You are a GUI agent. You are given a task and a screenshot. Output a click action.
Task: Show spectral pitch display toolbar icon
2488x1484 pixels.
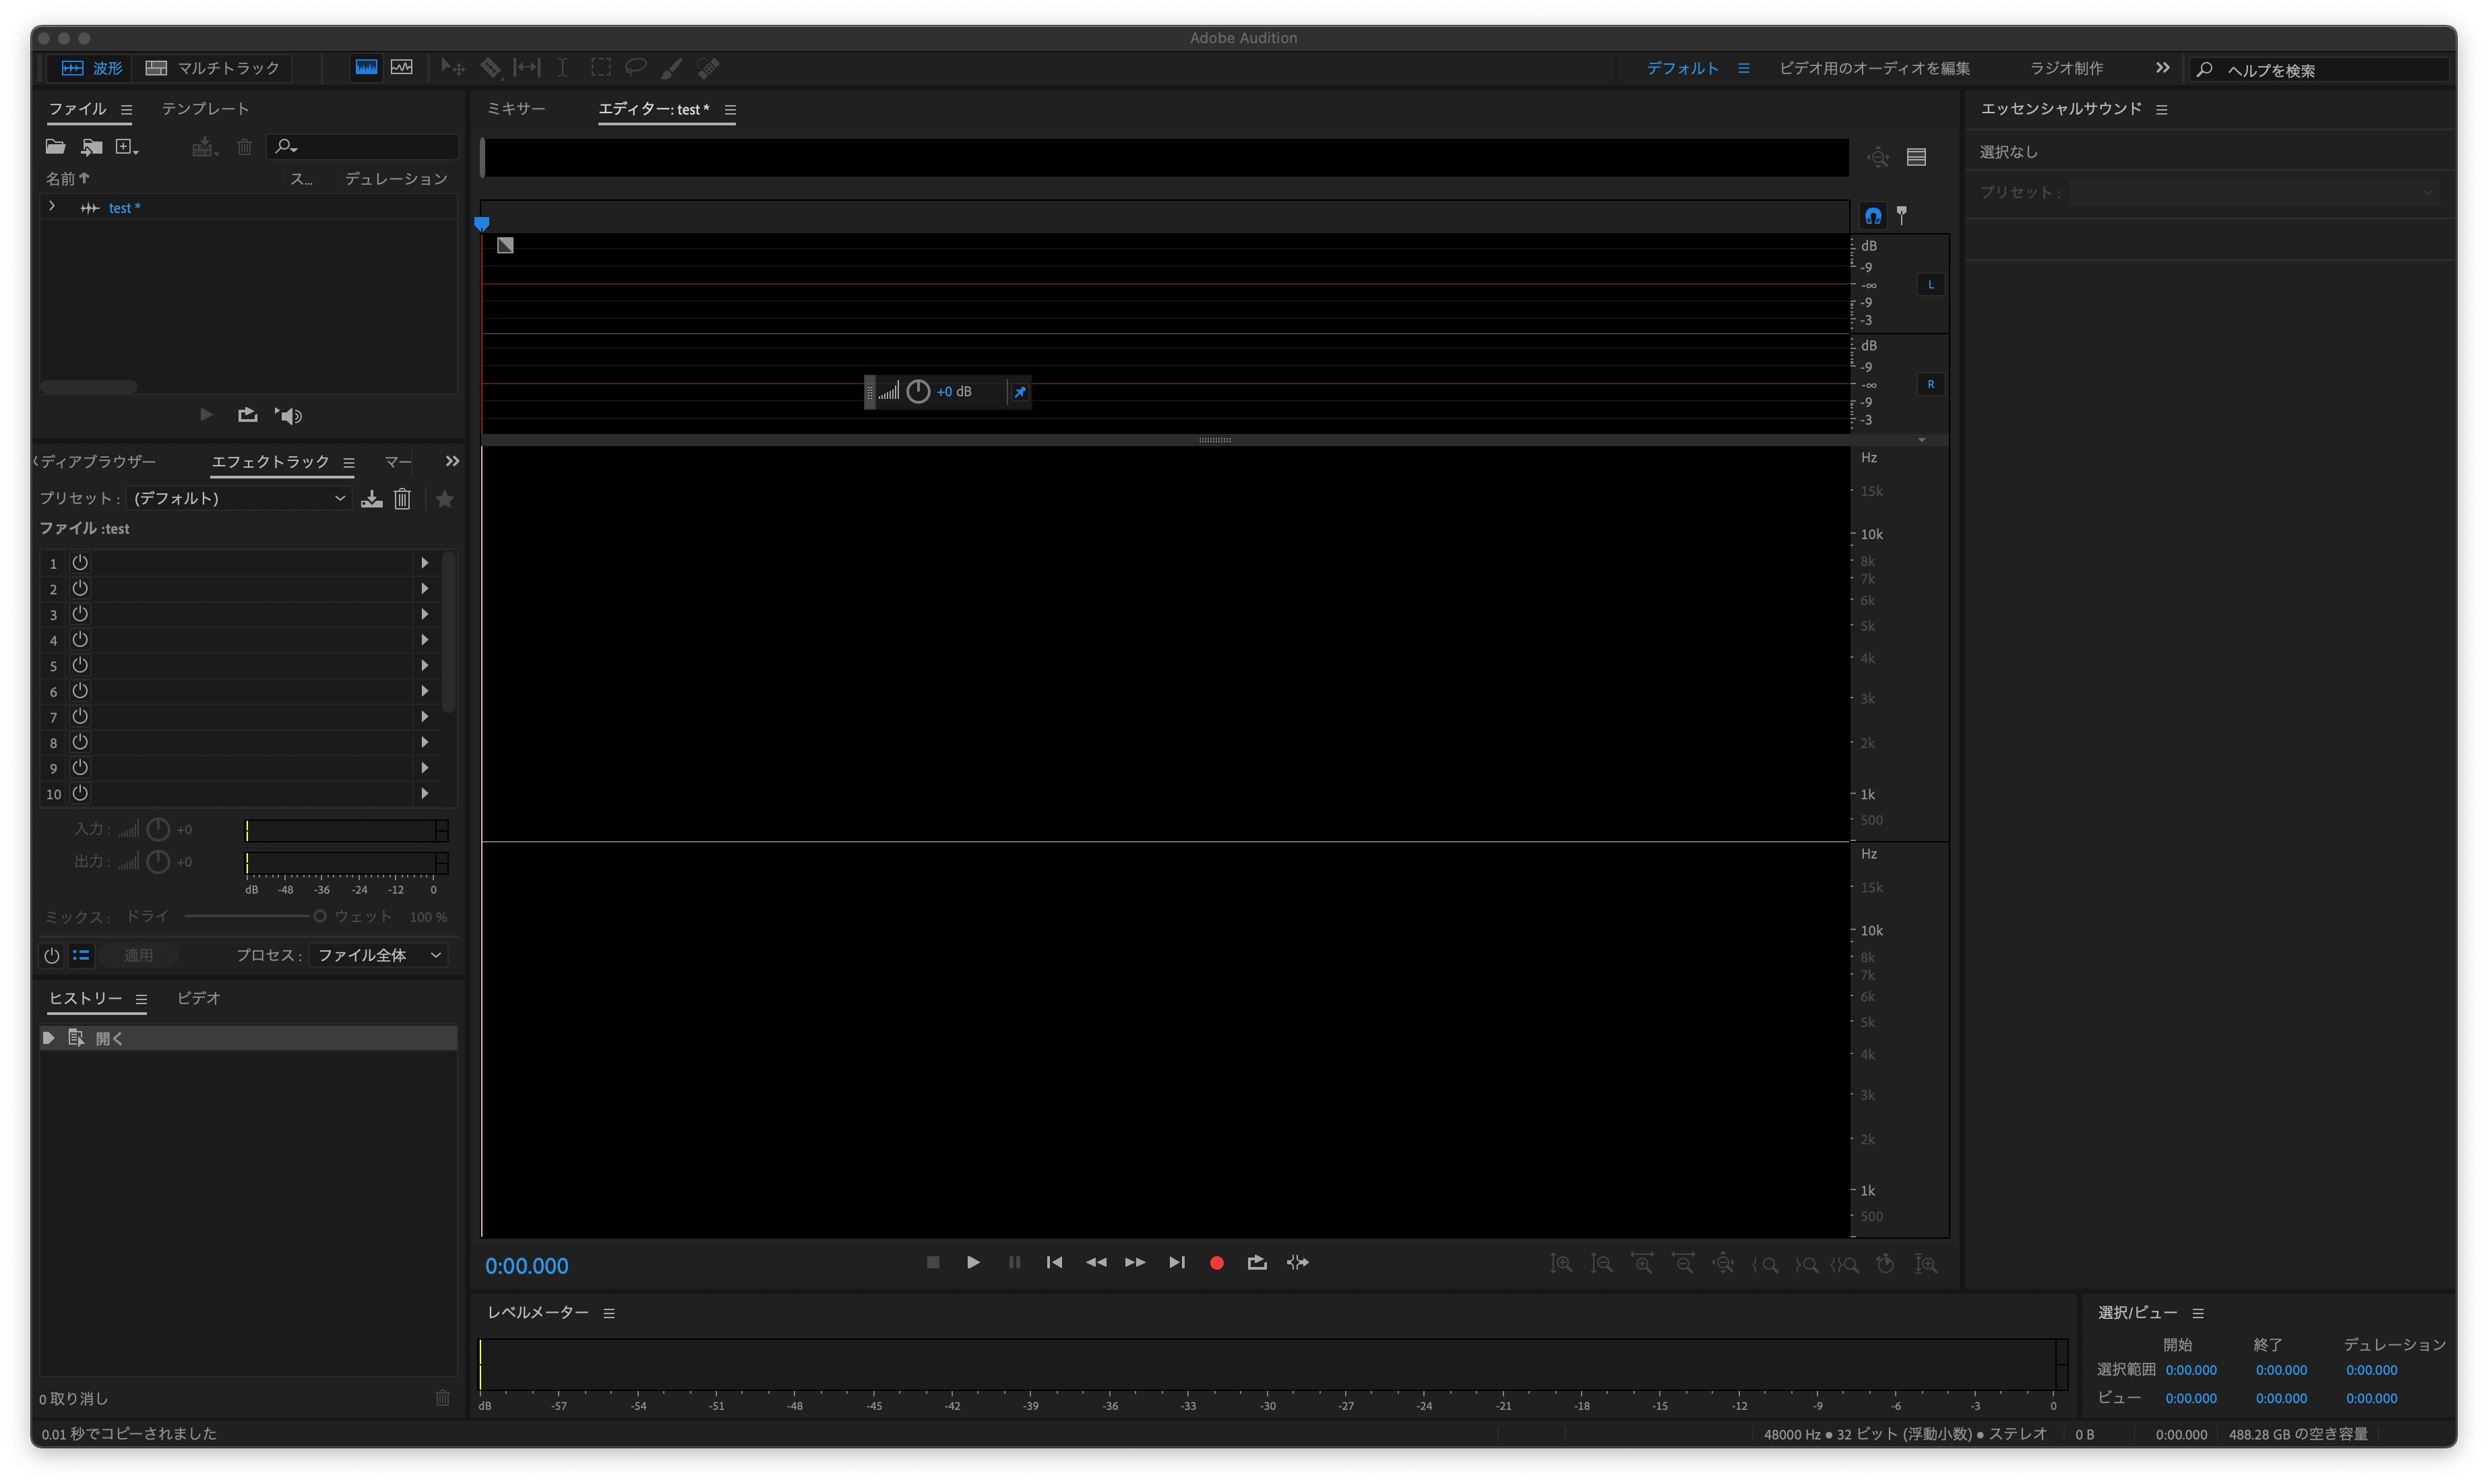click(x=402, y=67)
